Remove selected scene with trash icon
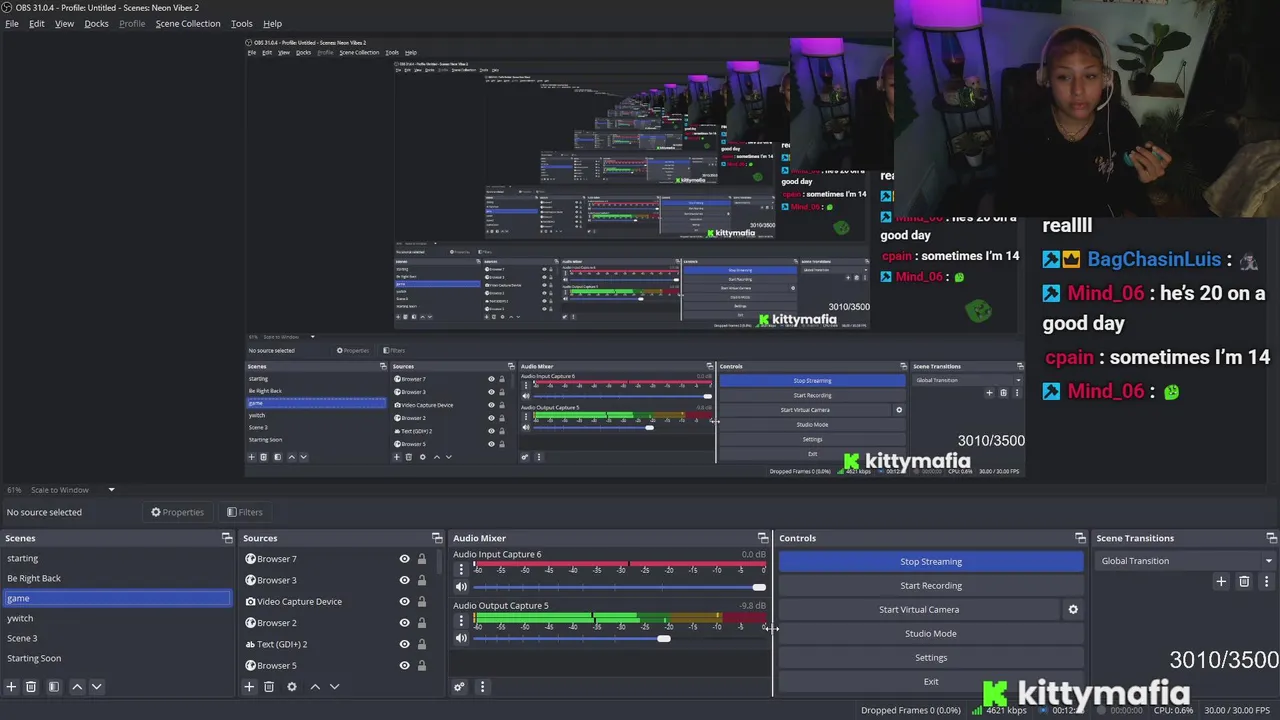 pos(31,687)
